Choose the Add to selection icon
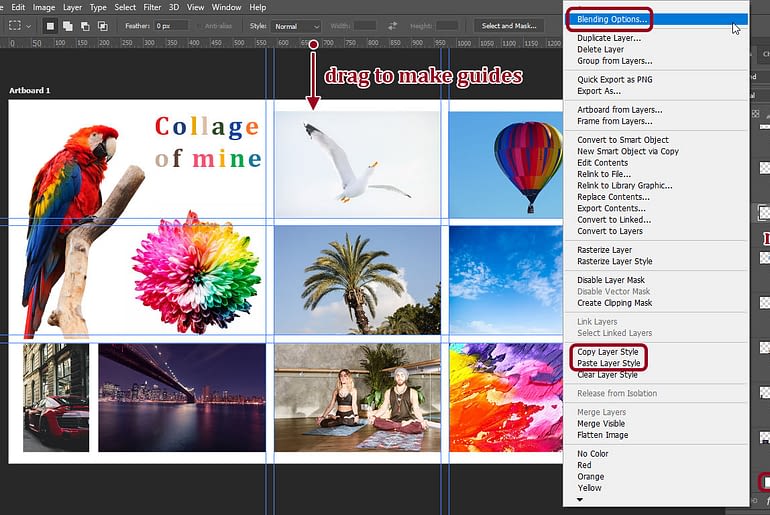 pyautogui.click(x=68, y=26)
